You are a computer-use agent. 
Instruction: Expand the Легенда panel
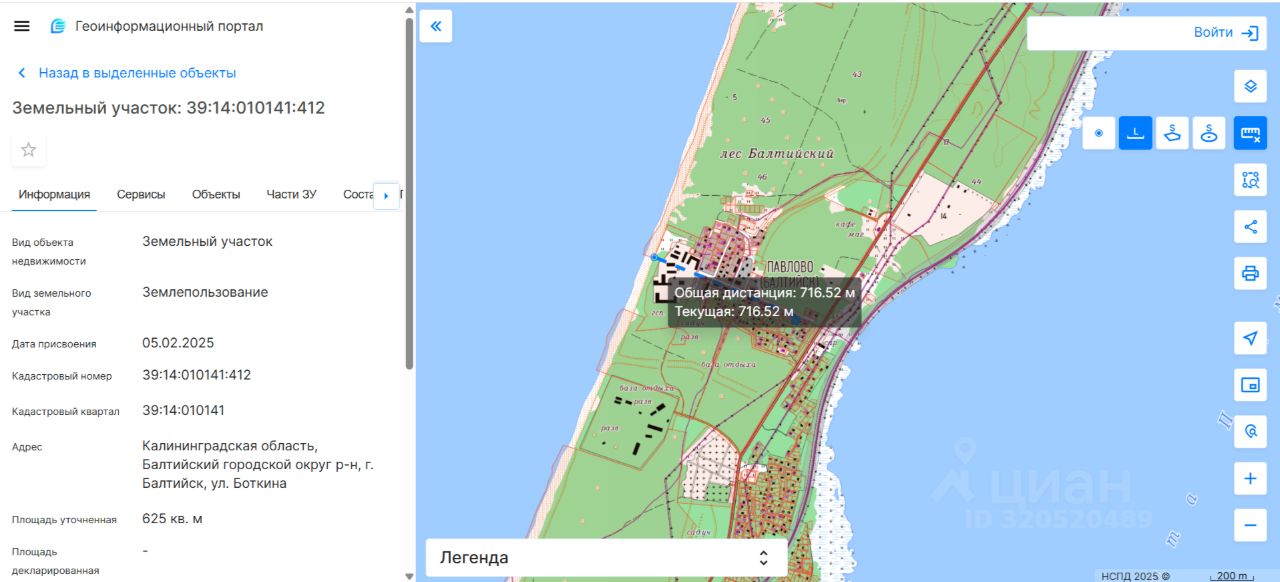click(x=606, y=558)
